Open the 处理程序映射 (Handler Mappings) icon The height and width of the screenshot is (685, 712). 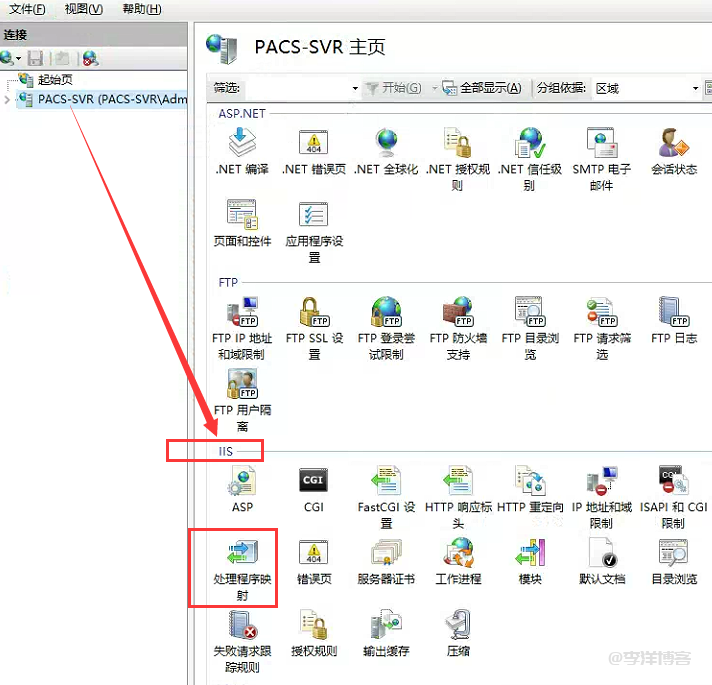242,553
